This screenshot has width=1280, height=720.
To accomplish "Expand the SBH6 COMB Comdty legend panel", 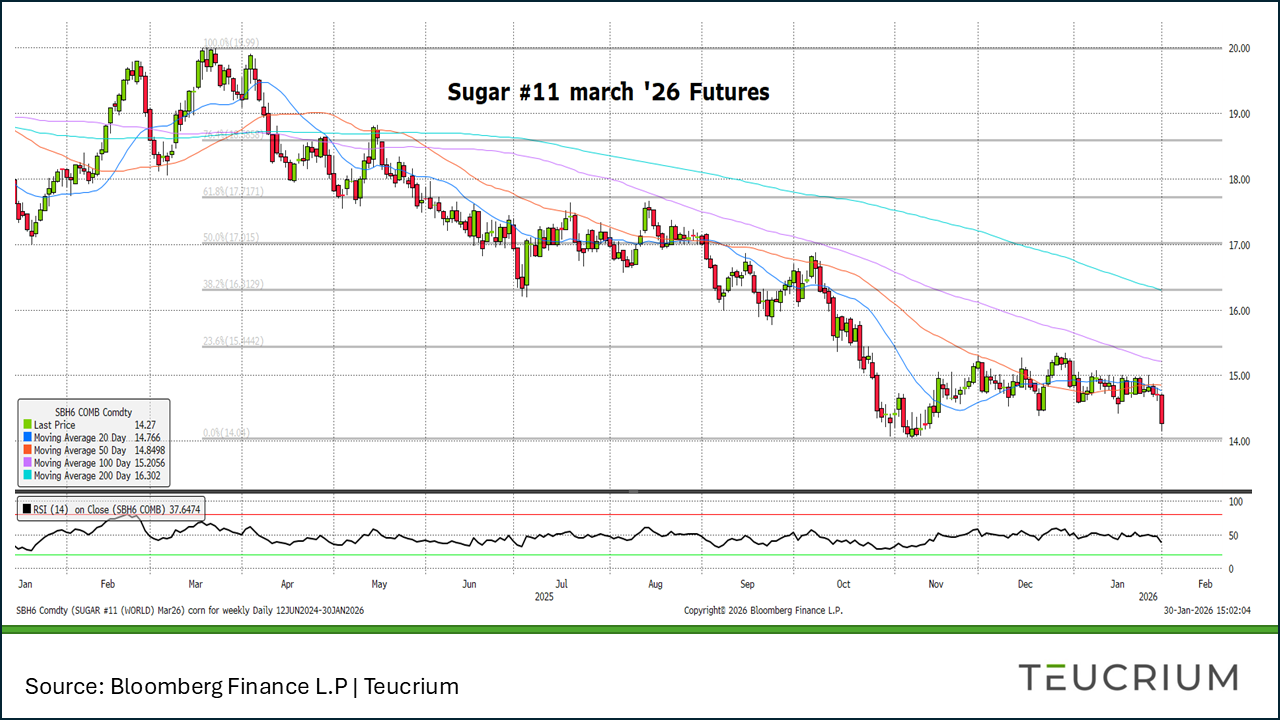I will click(x=94, y=411).
